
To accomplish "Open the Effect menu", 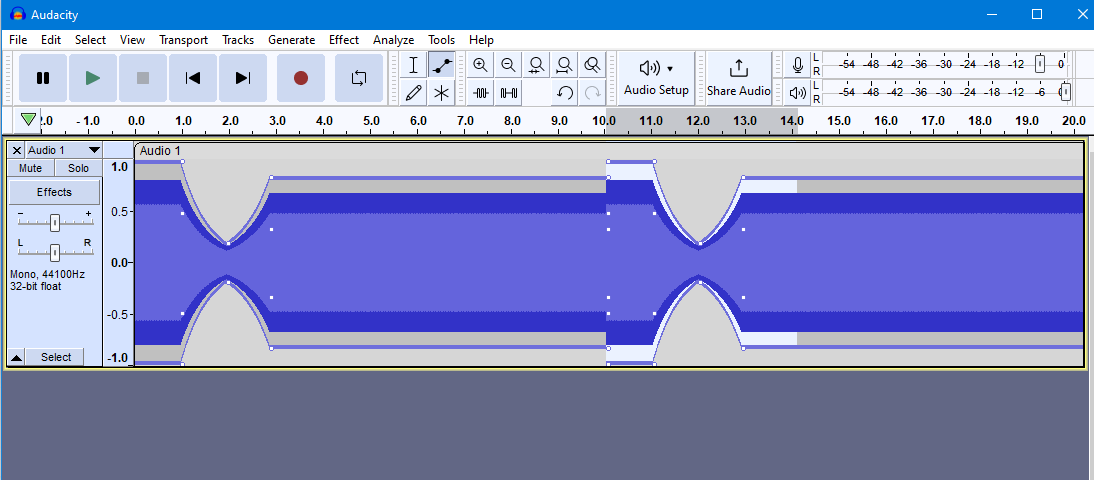I will tap(344, 40).
